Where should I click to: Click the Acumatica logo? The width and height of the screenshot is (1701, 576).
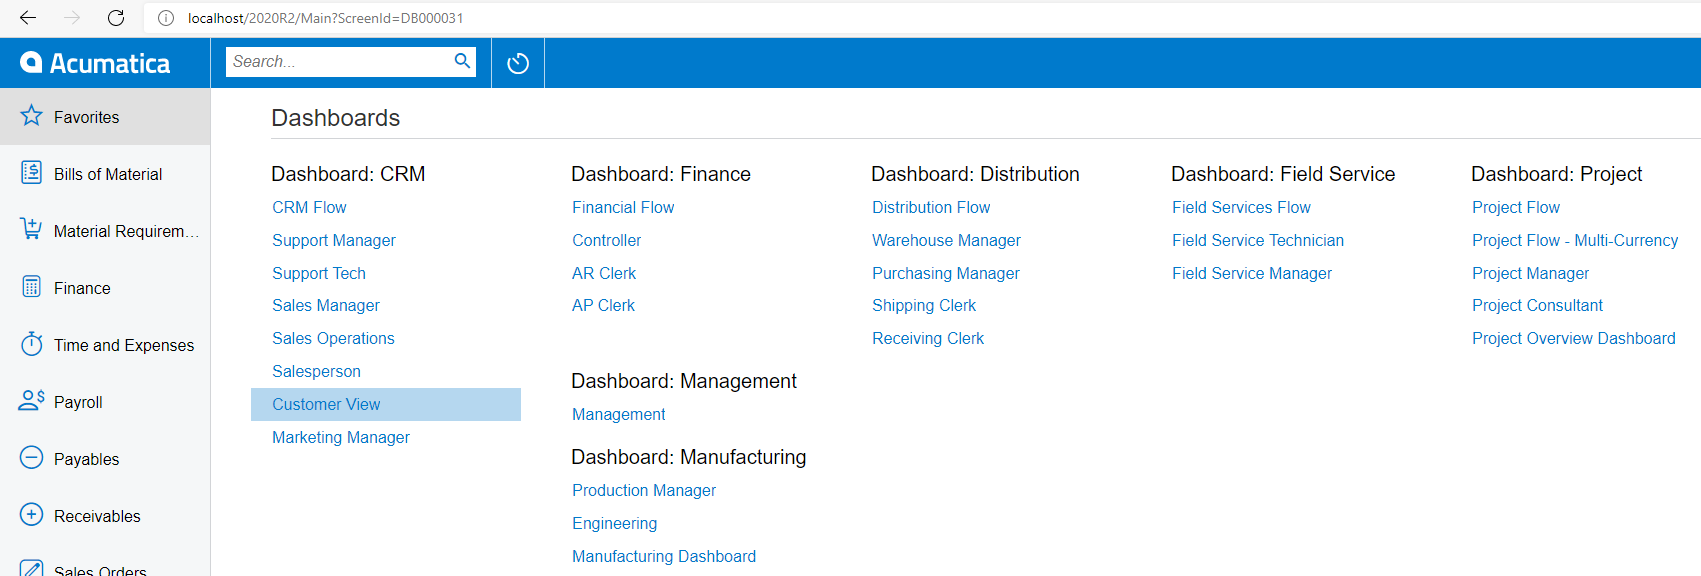point(95,63)
